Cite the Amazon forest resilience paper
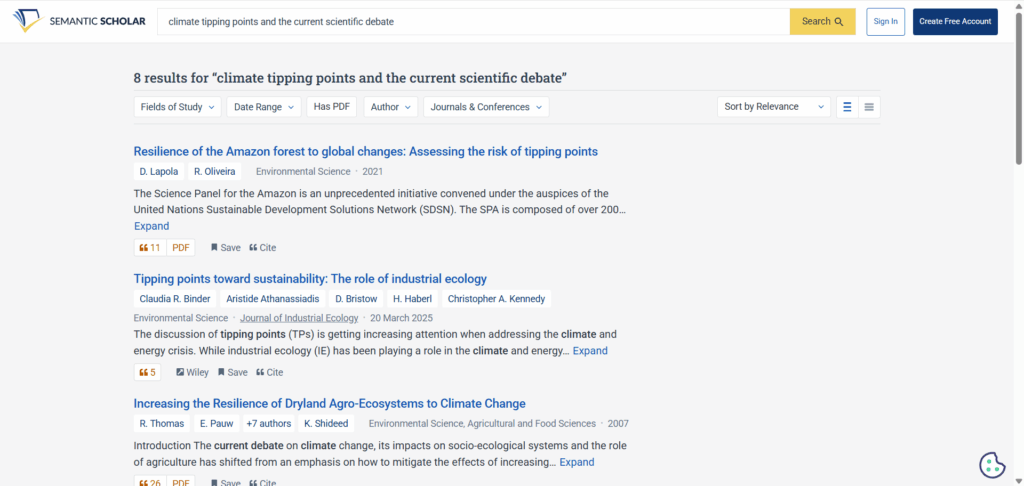The image size is (1024, 486). (x=263, y=248)
